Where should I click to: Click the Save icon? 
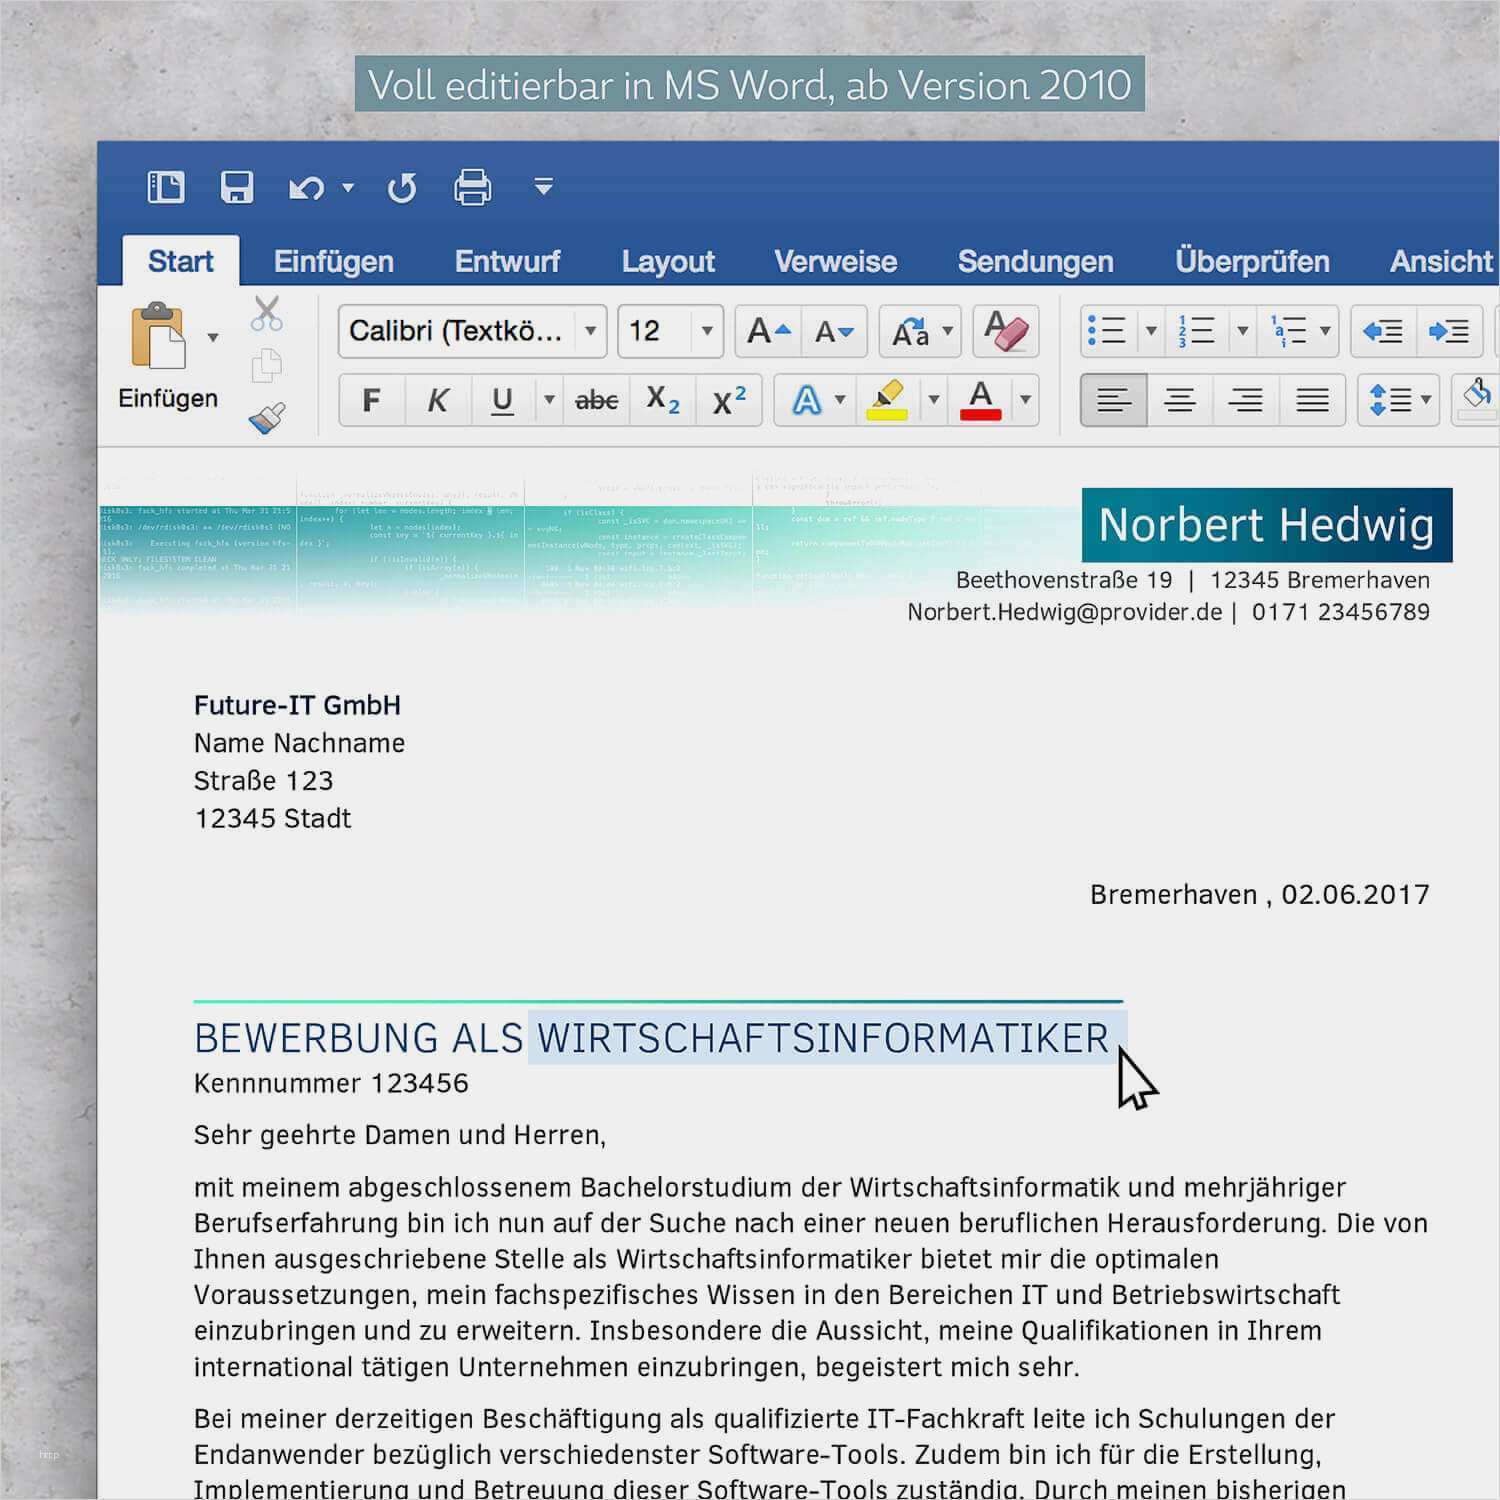coord(236,187)
